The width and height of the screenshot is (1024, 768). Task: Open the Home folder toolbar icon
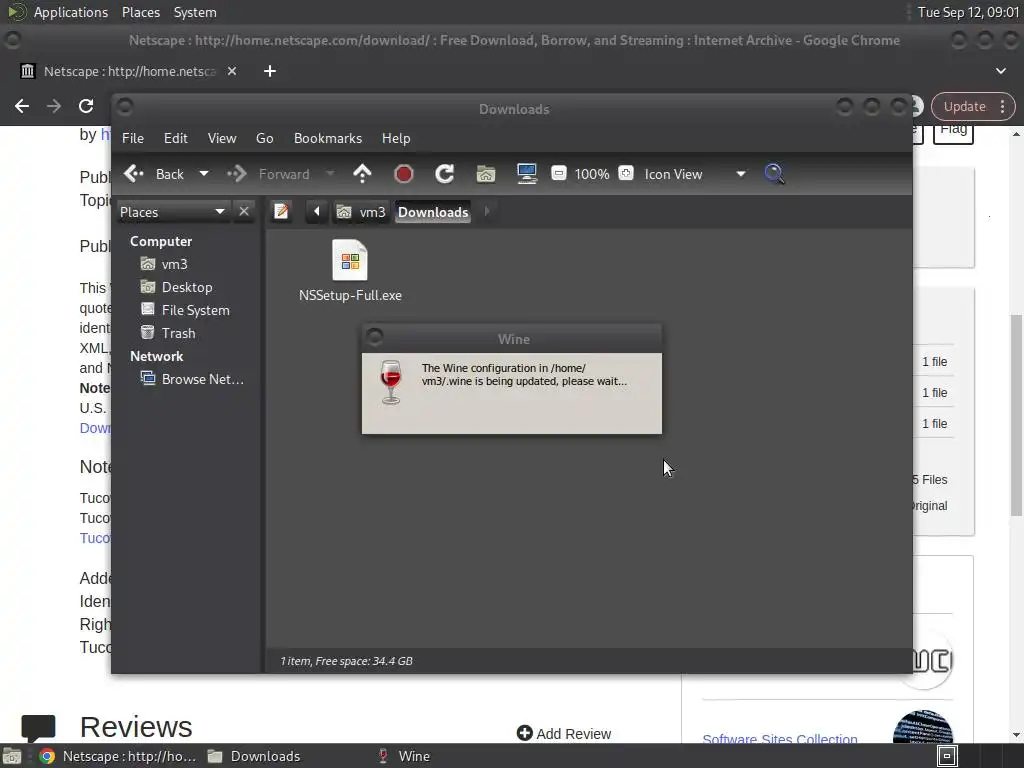(x=486, y=174)
